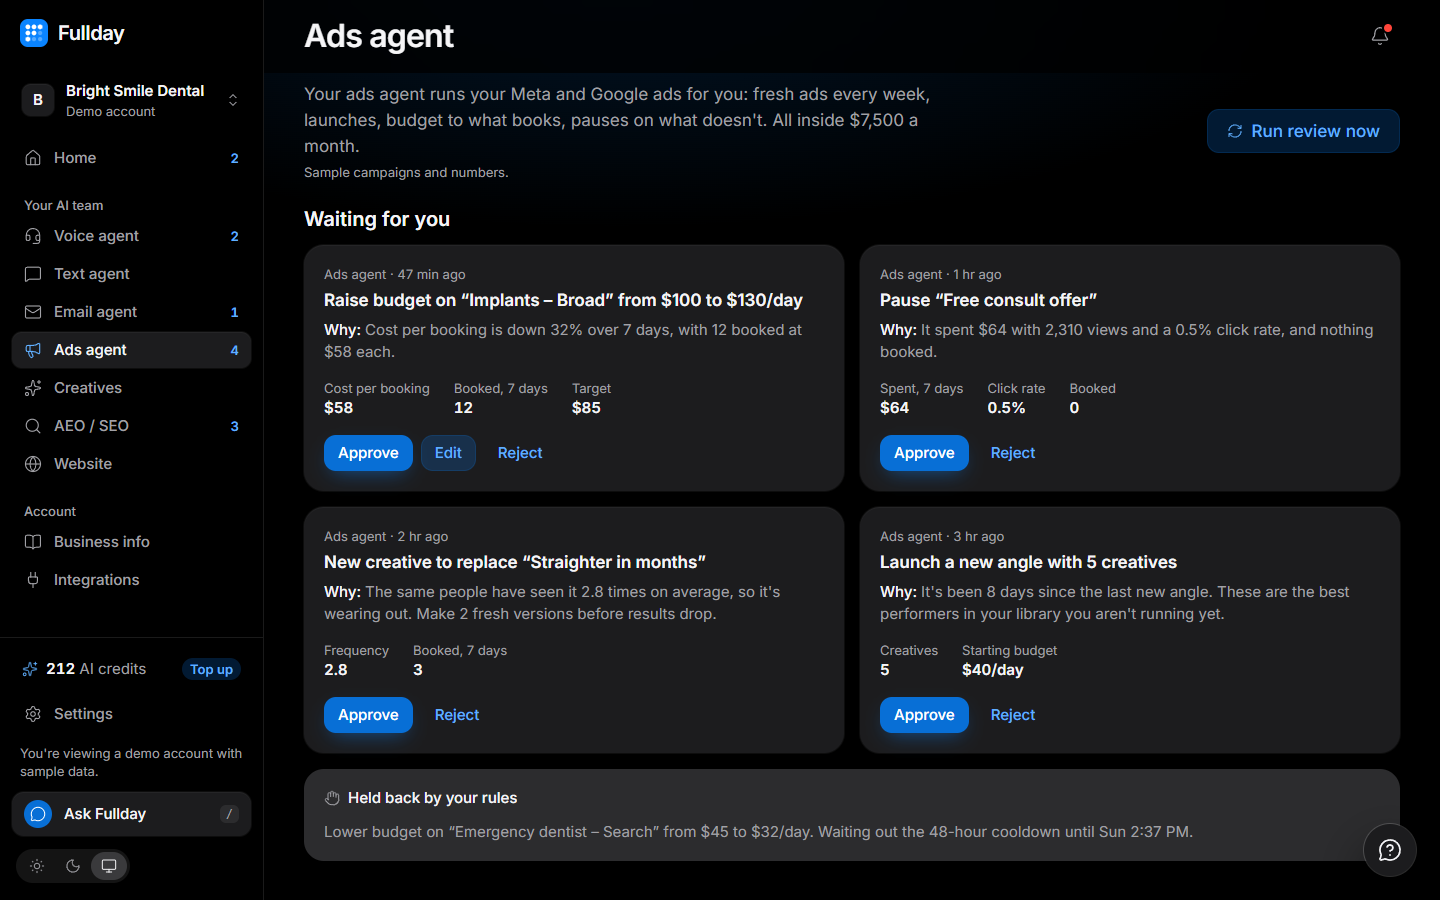Click the megaphone icon beside Ads agent
Viewport: 1440px width, 900px height.
click(33, 350)
